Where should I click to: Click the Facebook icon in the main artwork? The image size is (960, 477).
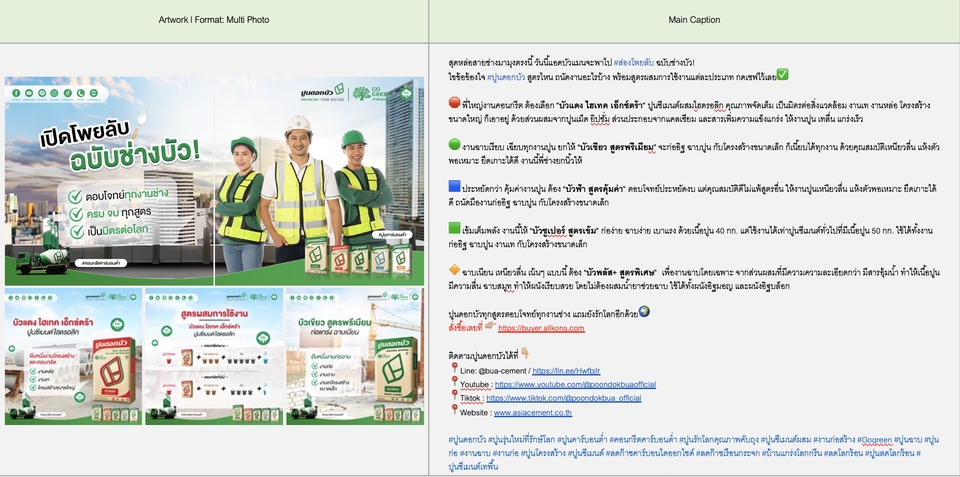click(x=17, y=93)
